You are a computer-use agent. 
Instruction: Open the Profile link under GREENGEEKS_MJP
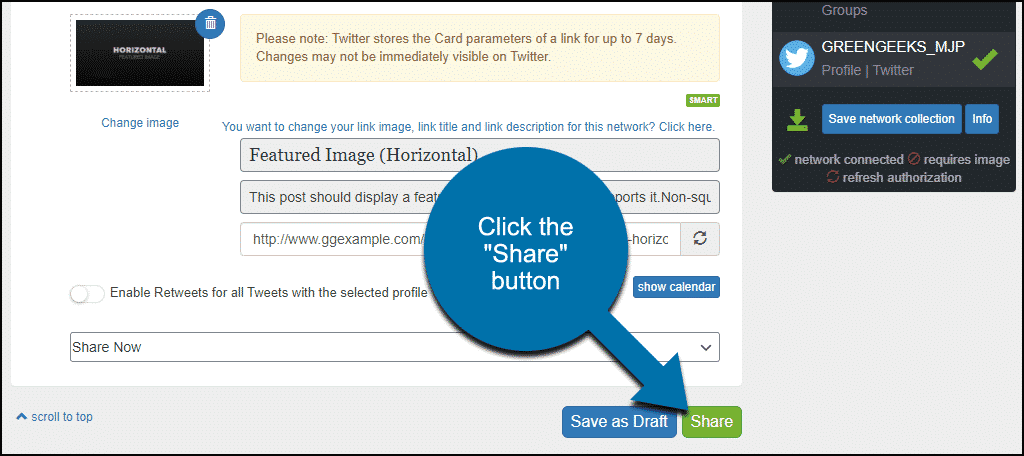pyautogui.click(x=841, y=70)
